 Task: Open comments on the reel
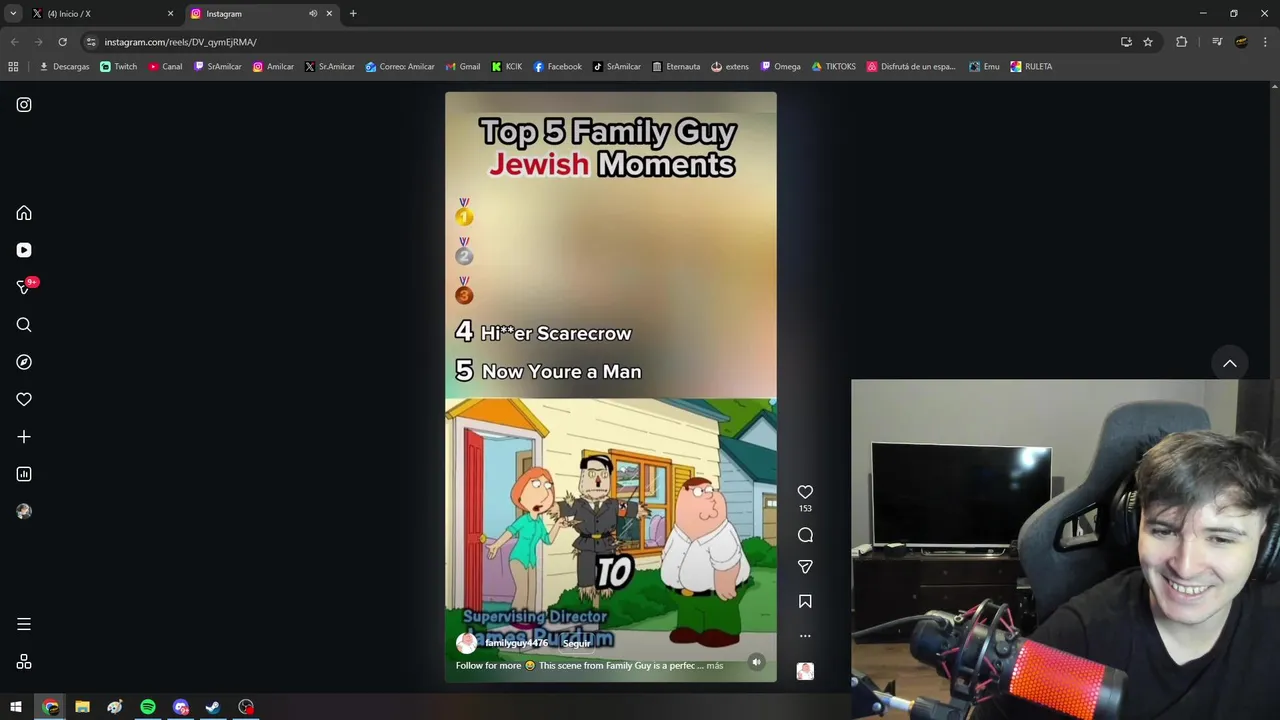coord(805,535)
